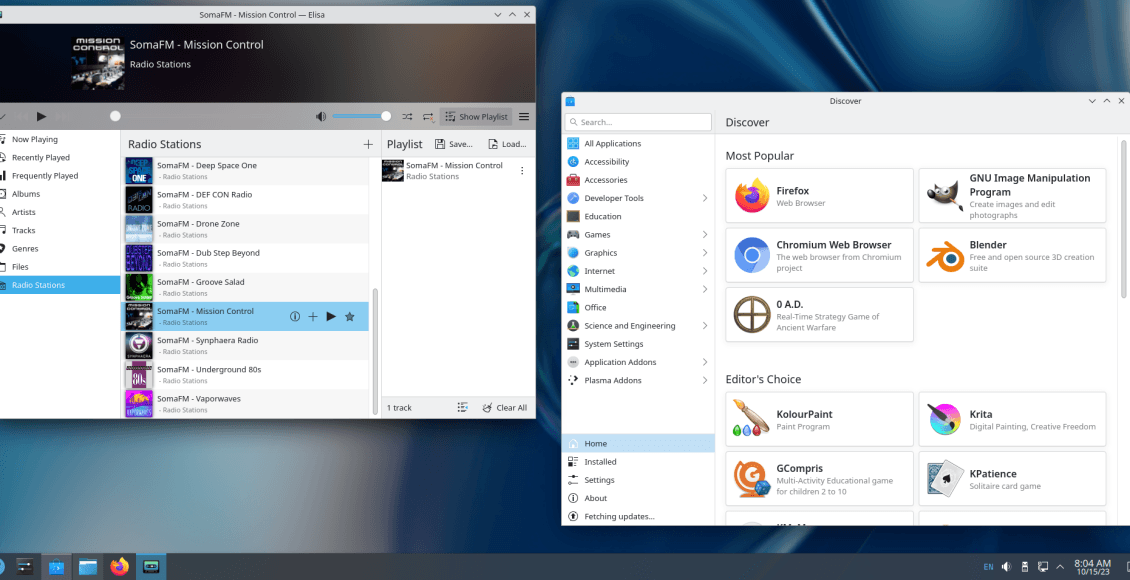Mute Elisa's volume icon
Image resolution: width=1130 pixels, height=580 pixels.
[x=320, y=116]
